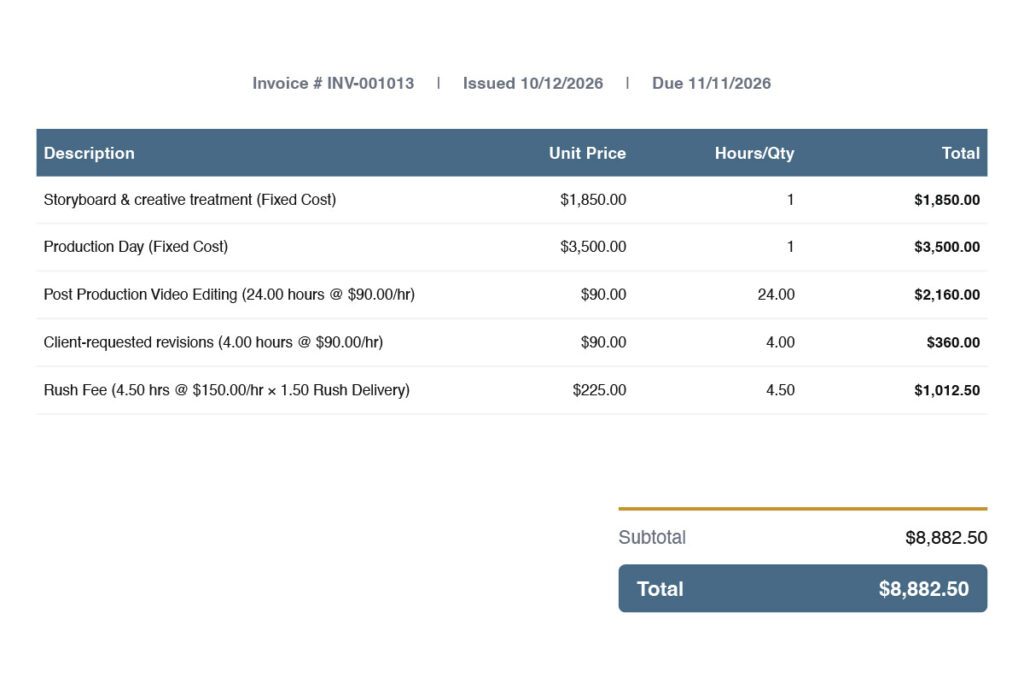Click the $3,500.00 unit price cell
Screen dimensions: 1024x683
coord(593,247)
